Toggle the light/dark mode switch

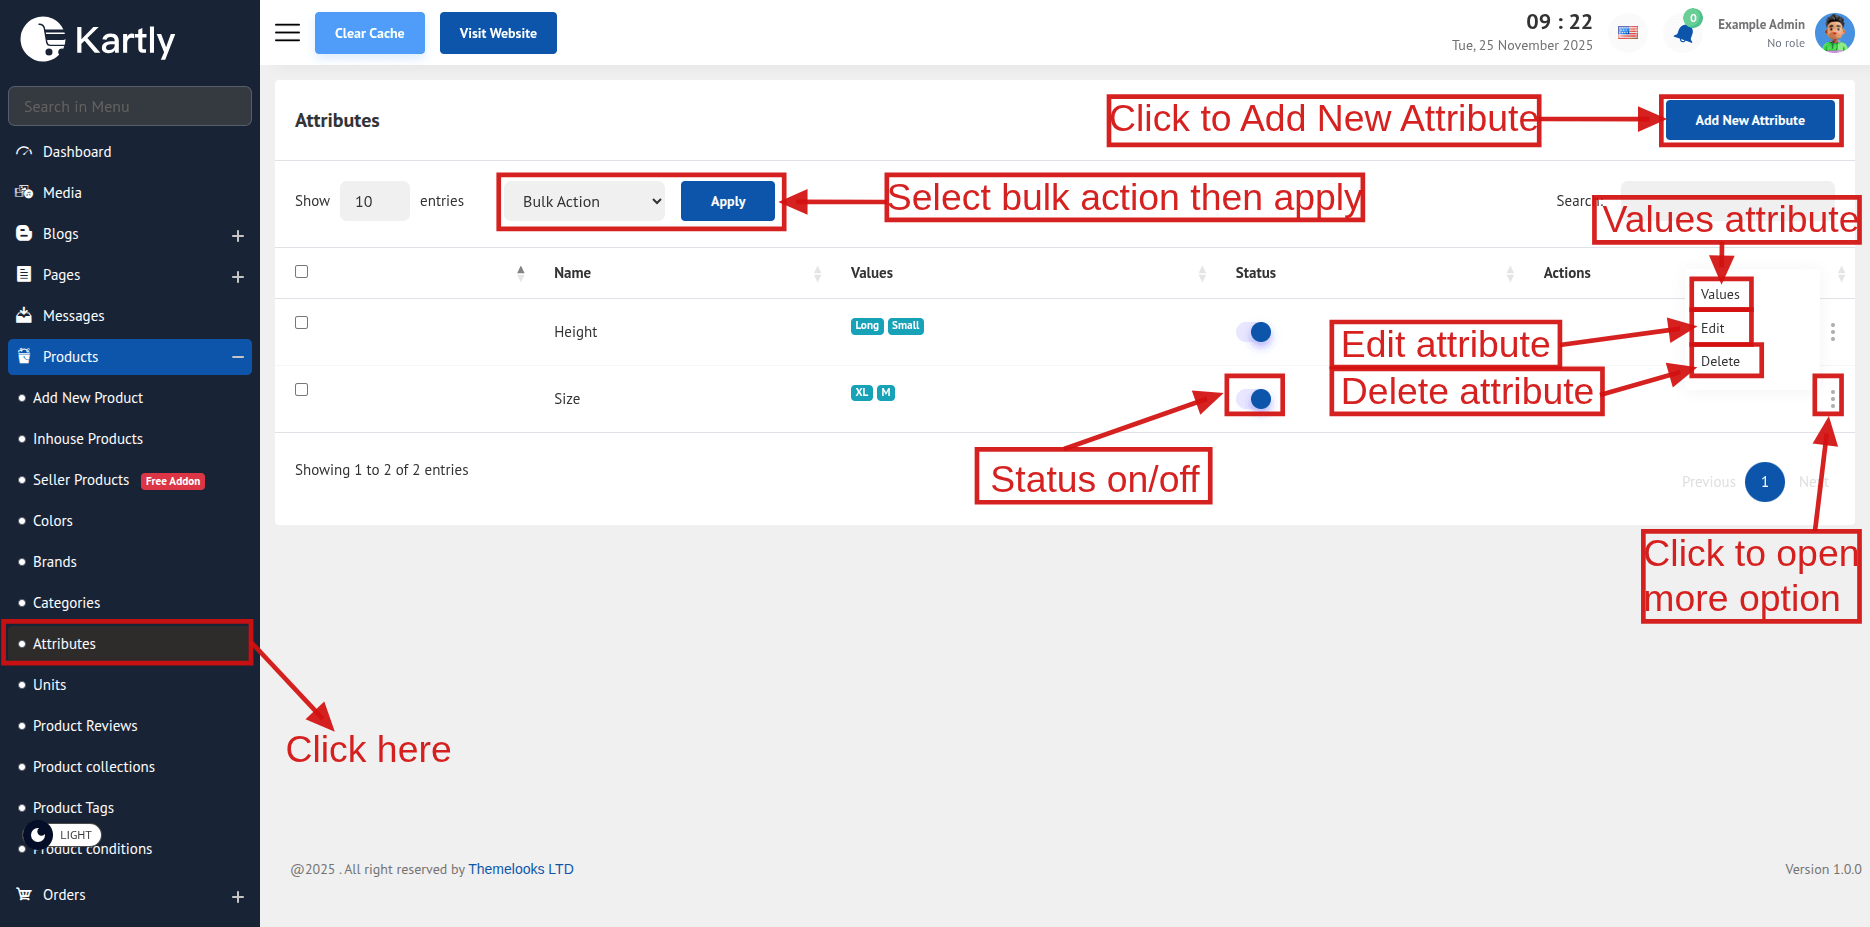(62, 834)
